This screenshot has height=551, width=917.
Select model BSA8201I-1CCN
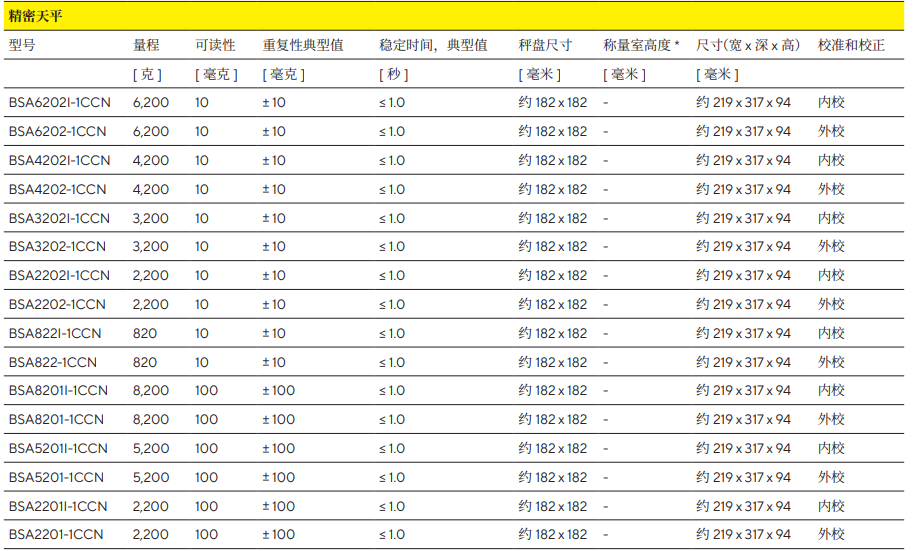click(58, 390)
